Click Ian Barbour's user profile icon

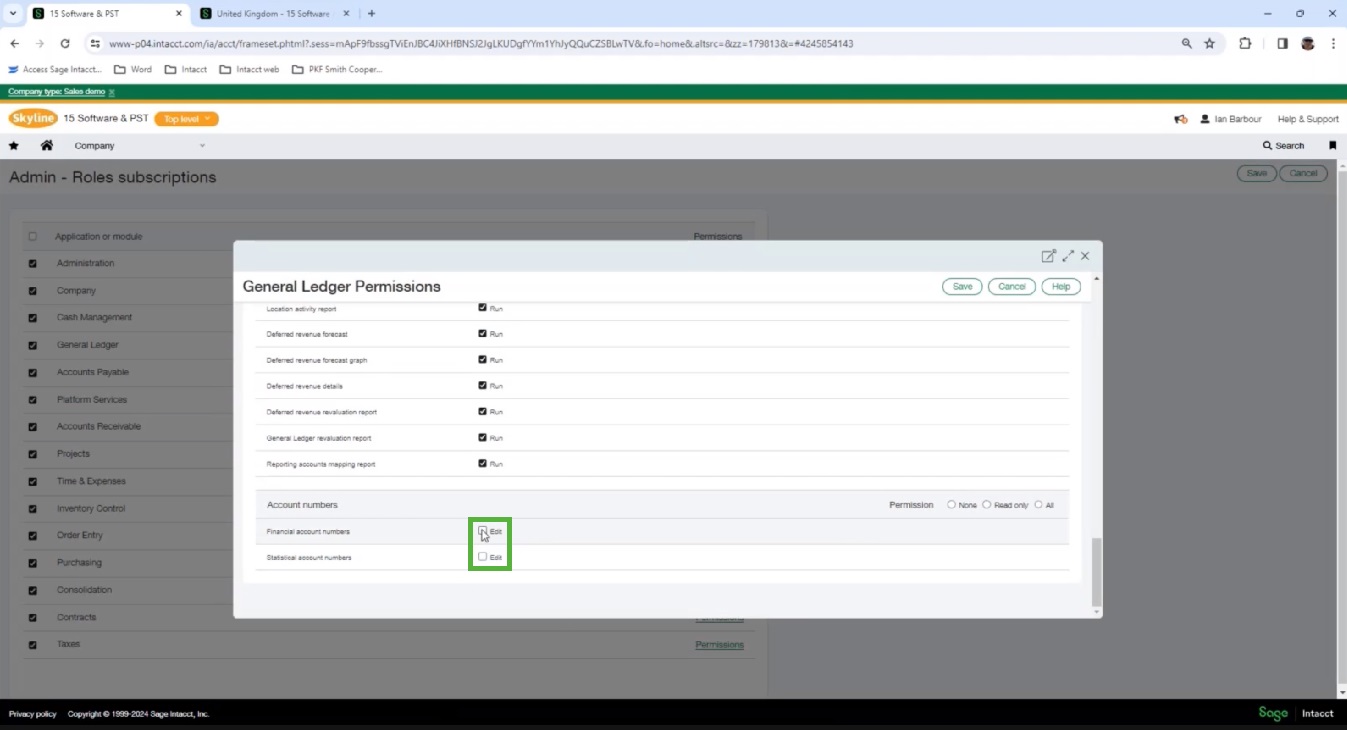[1206, 119]
